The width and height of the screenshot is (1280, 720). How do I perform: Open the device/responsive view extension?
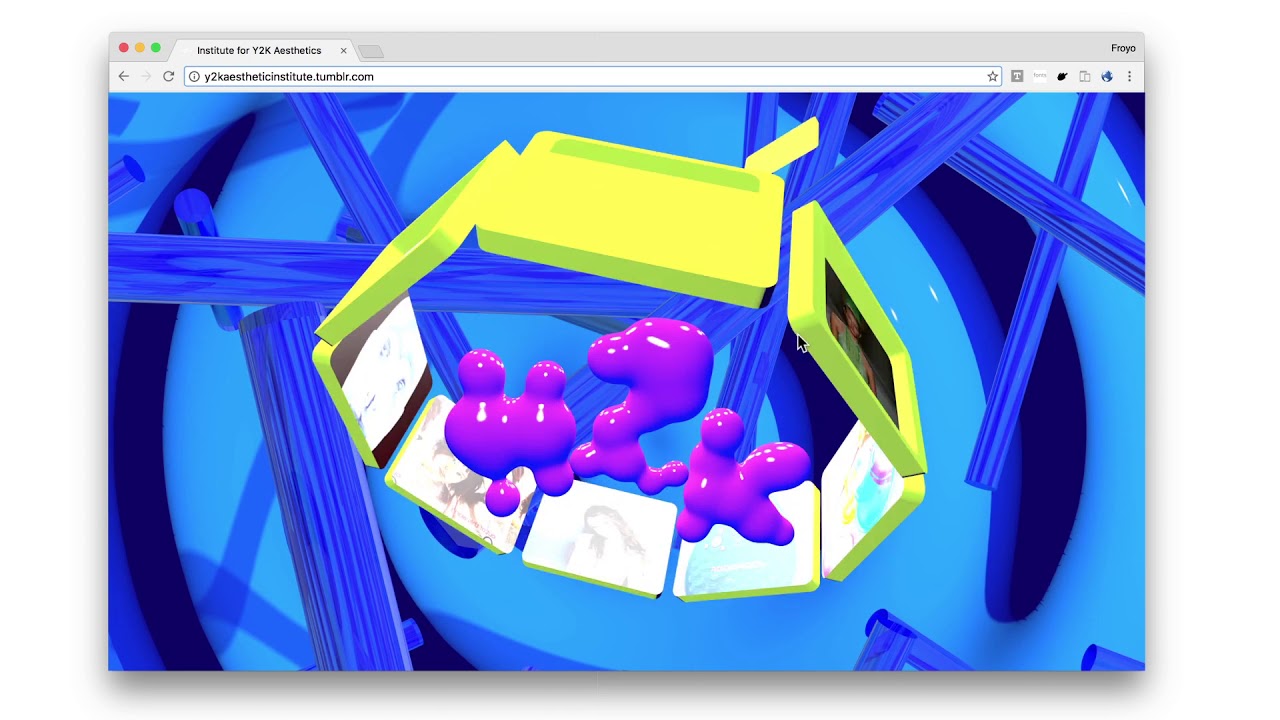pos(1085,76)
